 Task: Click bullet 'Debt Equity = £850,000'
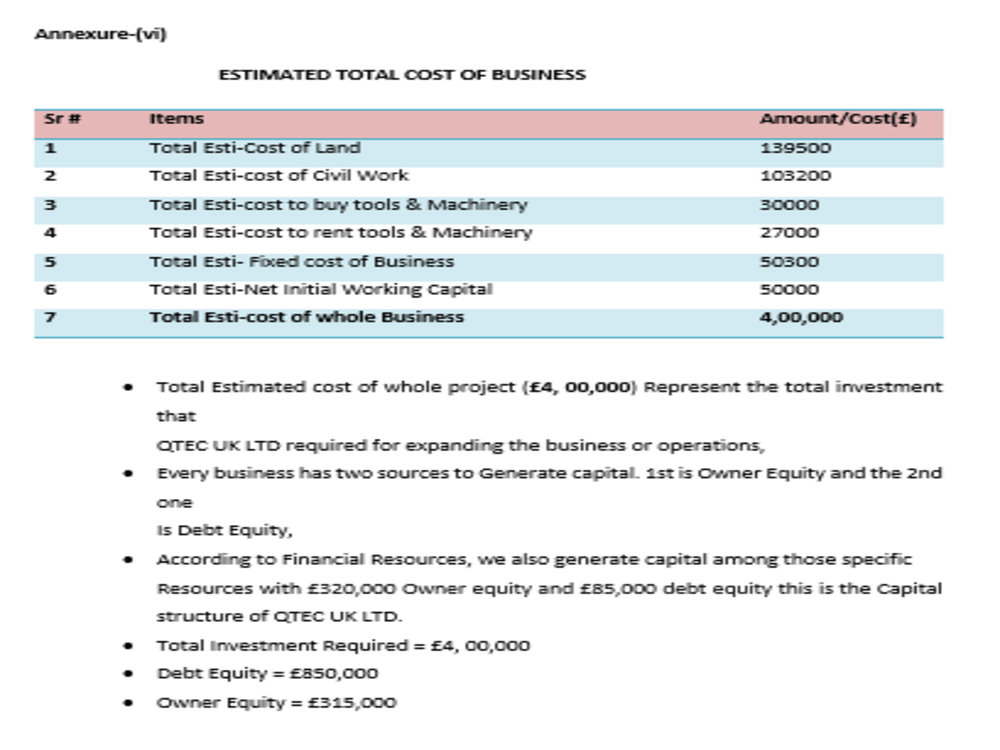pos(267,673)
